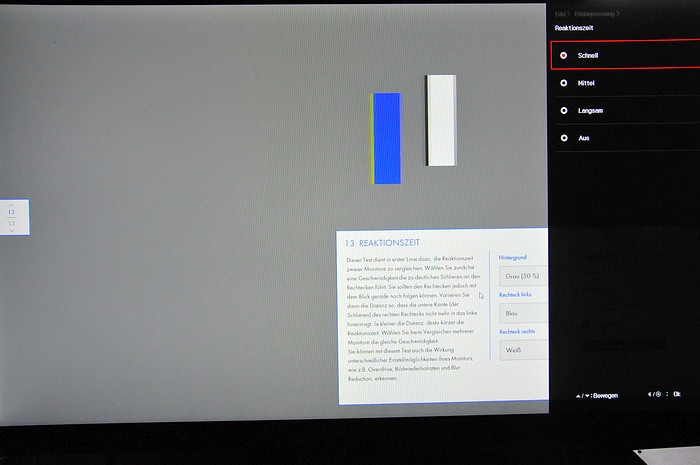Click current test number 13 in selector
Viewport: 700px width, 465px height.
pyautogui.click(x=12, y=212)
